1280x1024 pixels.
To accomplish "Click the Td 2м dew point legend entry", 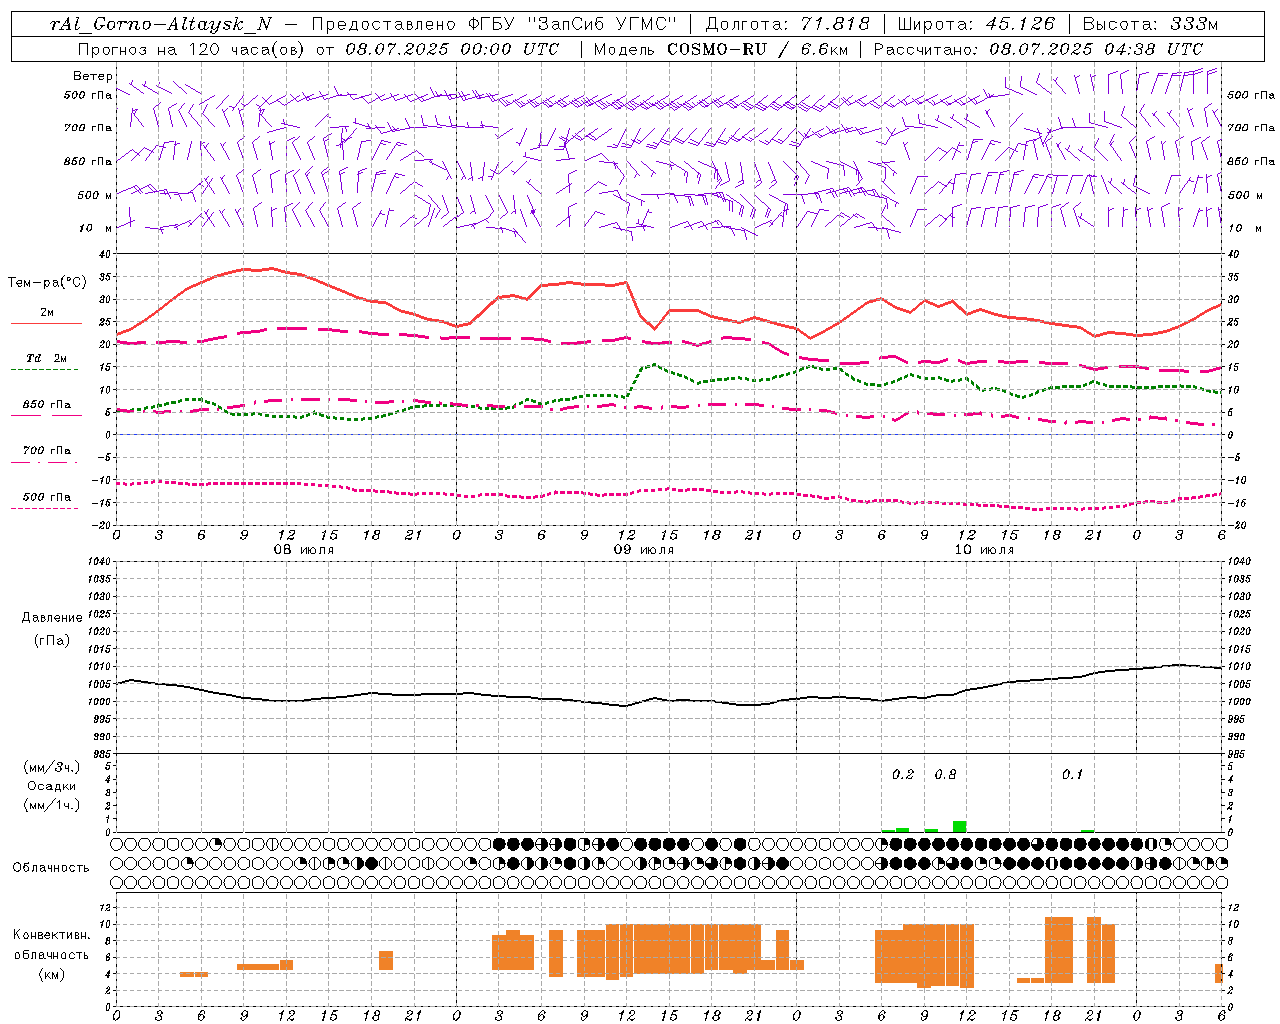I will [x=46, y=358].
